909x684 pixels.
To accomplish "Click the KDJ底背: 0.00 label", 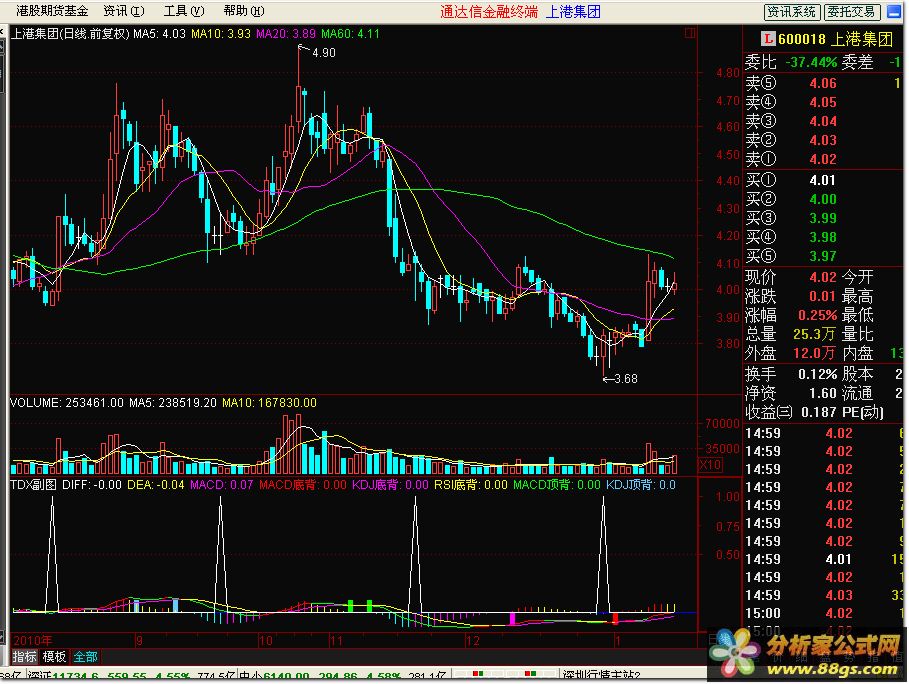I will tap(390, 485).
